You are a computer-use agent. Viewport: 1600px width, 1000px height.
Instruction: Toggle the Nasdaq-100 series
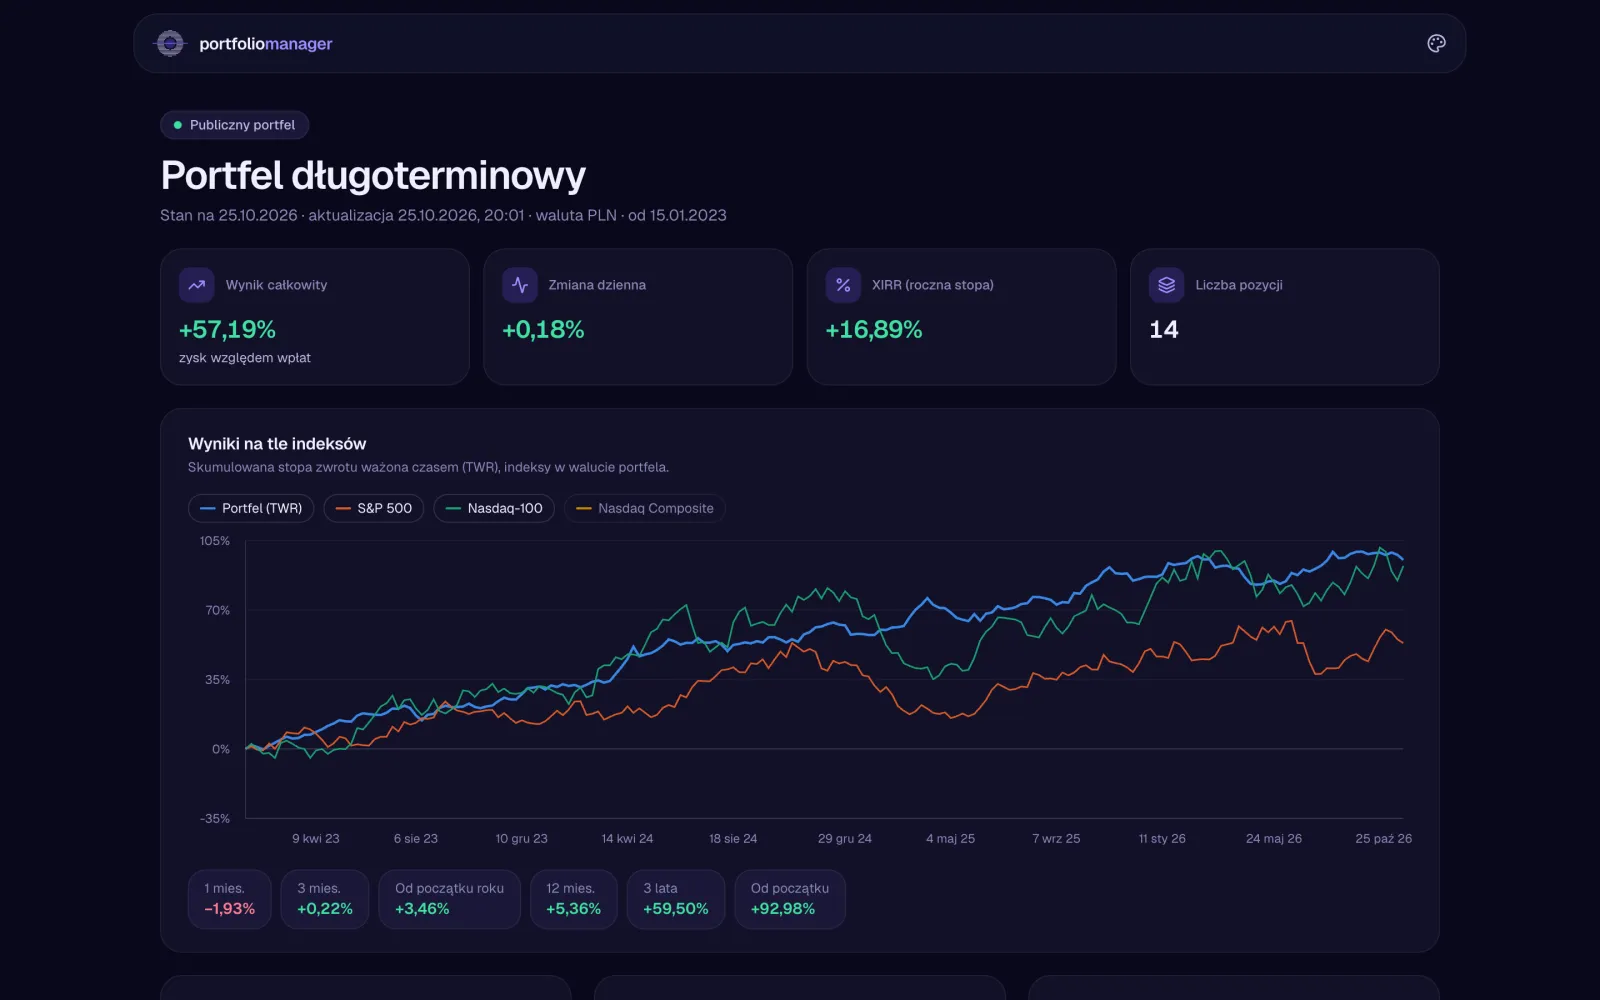click(x=494, y=508)
